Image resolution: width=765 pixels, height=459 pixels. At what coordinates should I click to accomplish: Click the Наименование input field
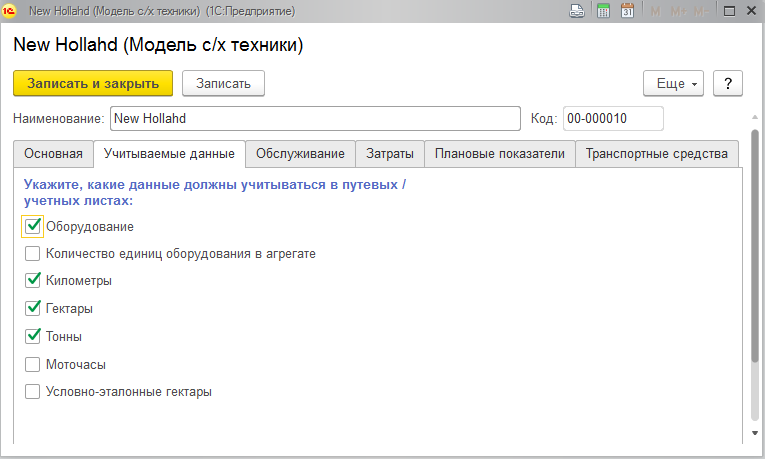(x=315, y=119)
